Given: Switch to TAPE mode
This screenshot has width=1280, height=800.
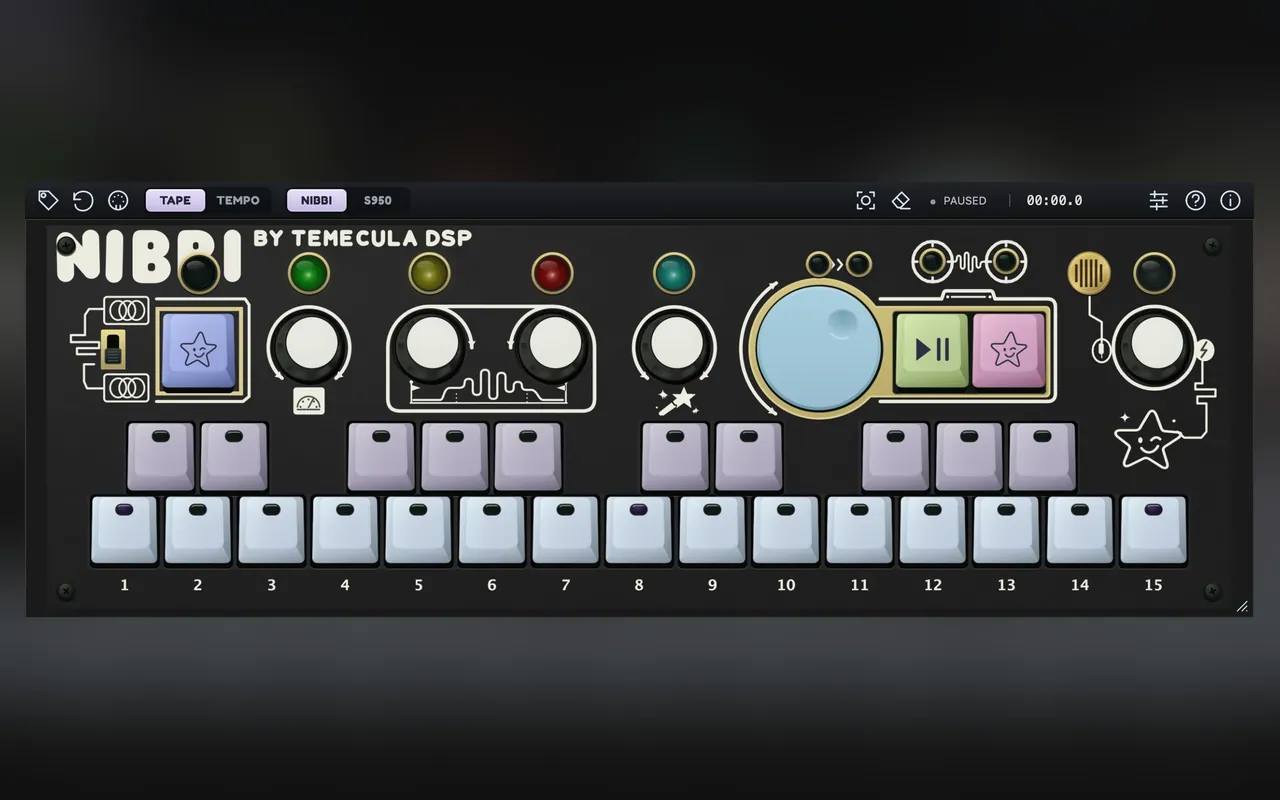Looking at the screenshot, I should point(175,200).
